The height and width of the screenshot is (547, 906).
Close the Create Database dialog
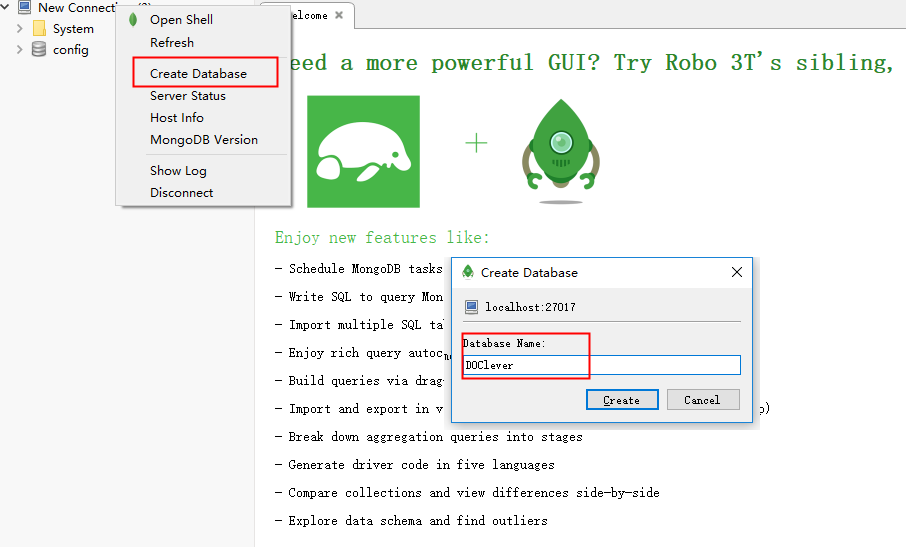pyautogui.click(x=737, y=272)
